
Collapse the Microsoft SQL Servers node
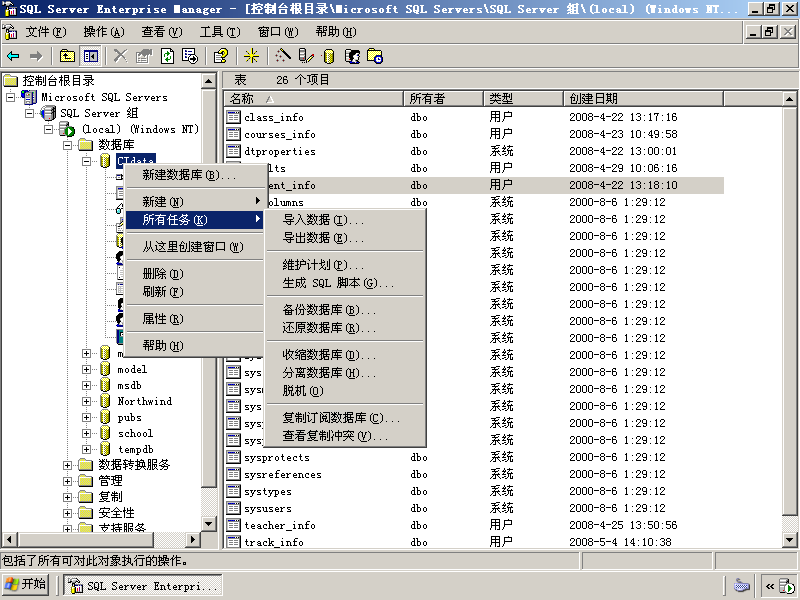click(x=10, y=97)
